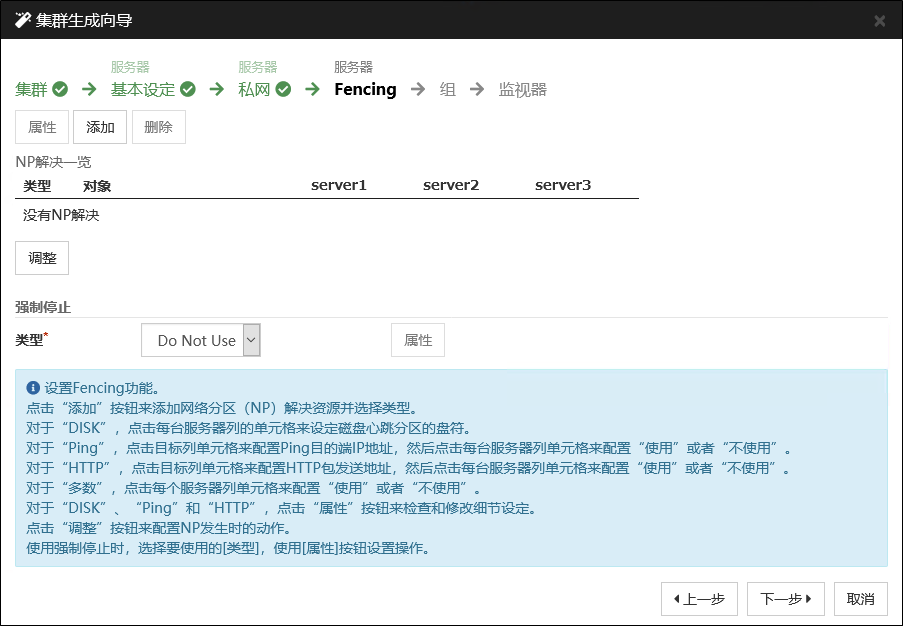Switch to the 私网 wizard step
Viewport: 903px width, 626px height.
pos(255,89)
